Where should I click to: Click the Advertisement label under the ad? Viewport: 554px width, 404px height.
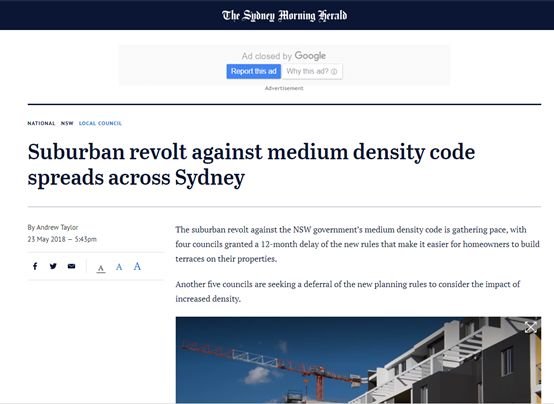coord(284,88)
